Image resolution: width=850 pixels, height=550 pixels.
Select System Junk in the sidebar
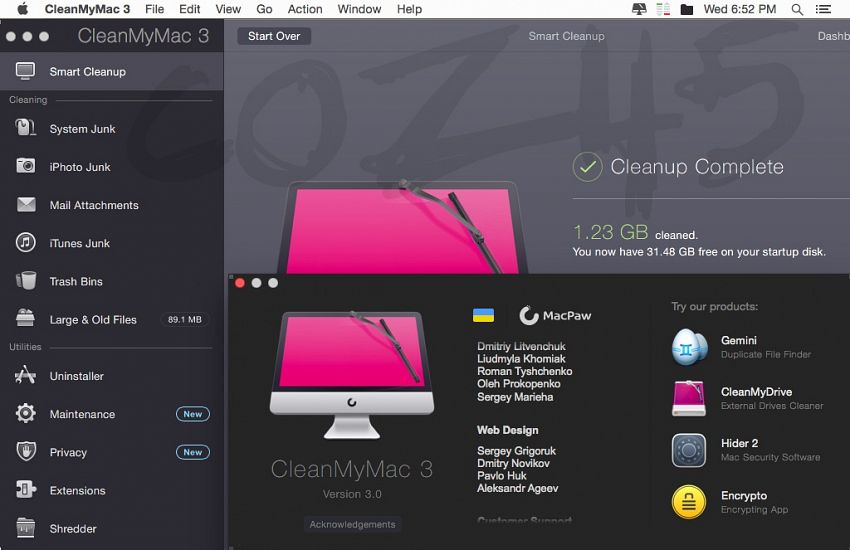coord(112,128)
